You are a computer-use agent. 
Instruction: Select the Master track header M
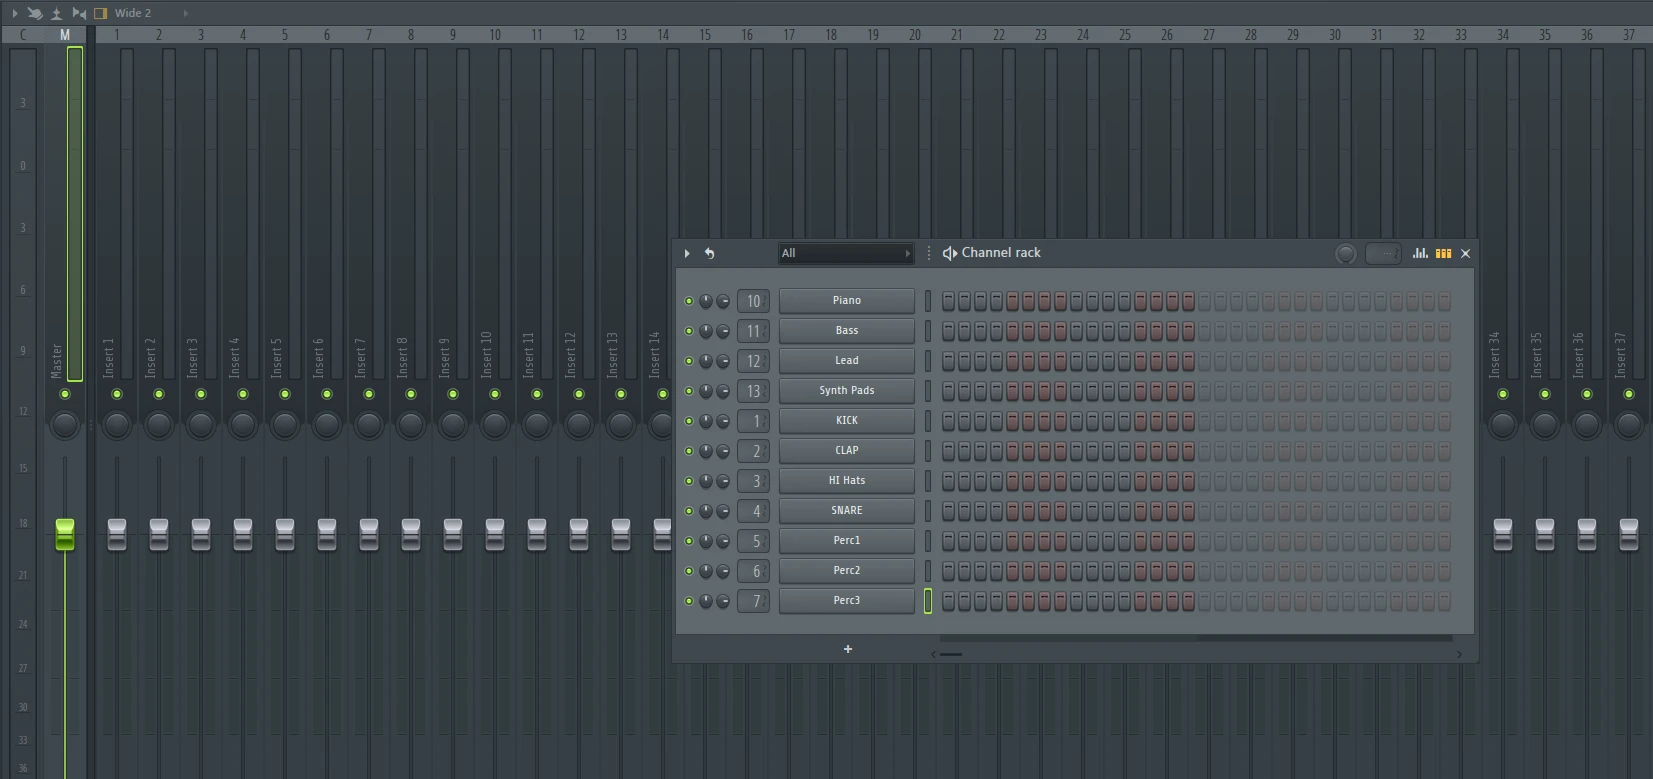pyautogui.click(x=65, y=35)
